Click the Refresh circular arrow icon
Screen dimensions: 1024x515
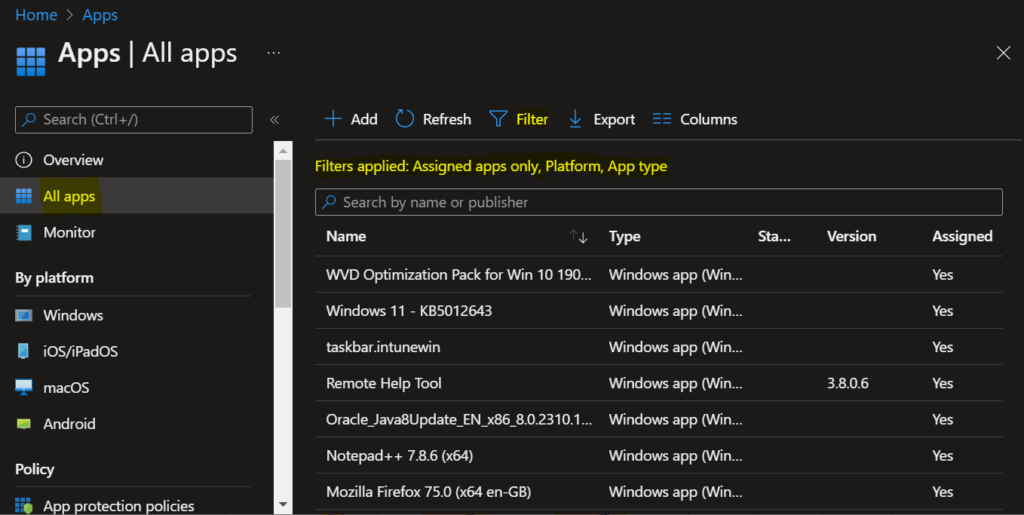[x=405, y=119]
